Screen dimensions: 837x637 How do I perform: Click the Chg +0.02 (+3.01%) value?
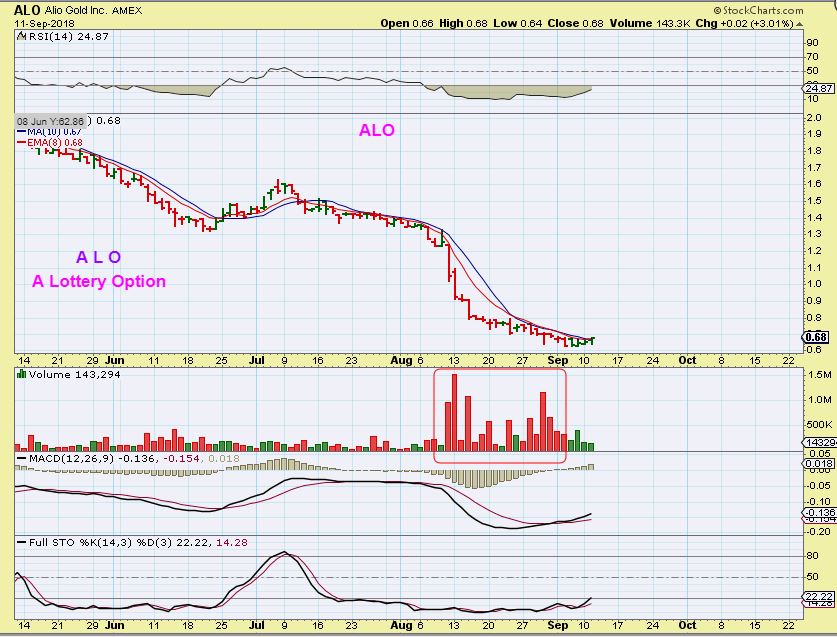(x=745, y=23)
